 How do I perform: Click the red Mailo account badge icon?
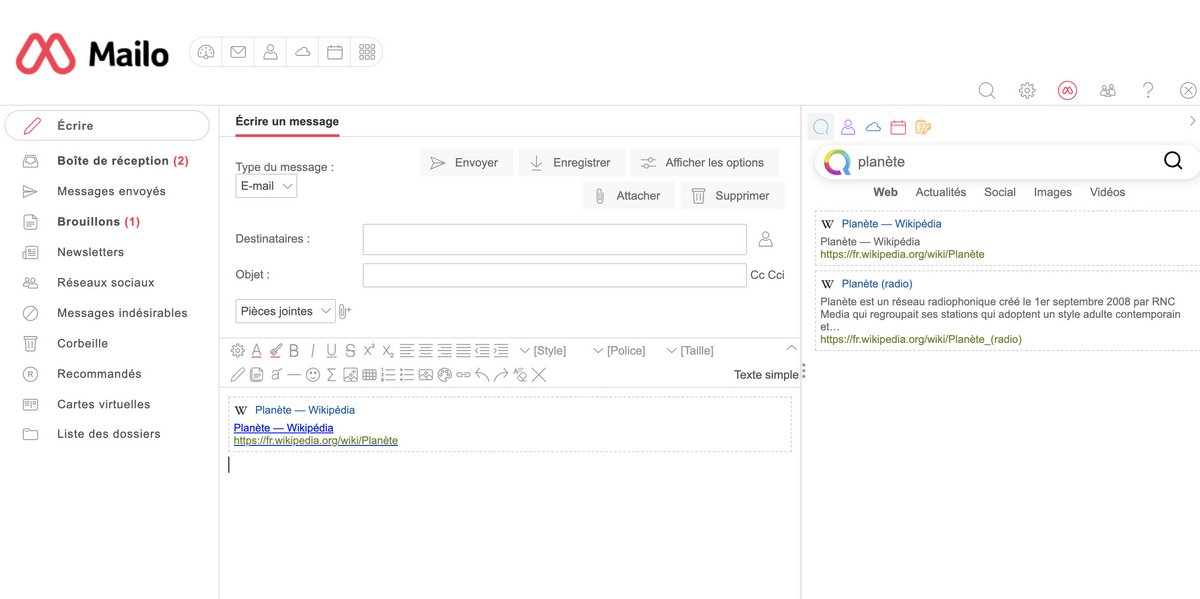pyautogui.click(x=1067, y=90)
